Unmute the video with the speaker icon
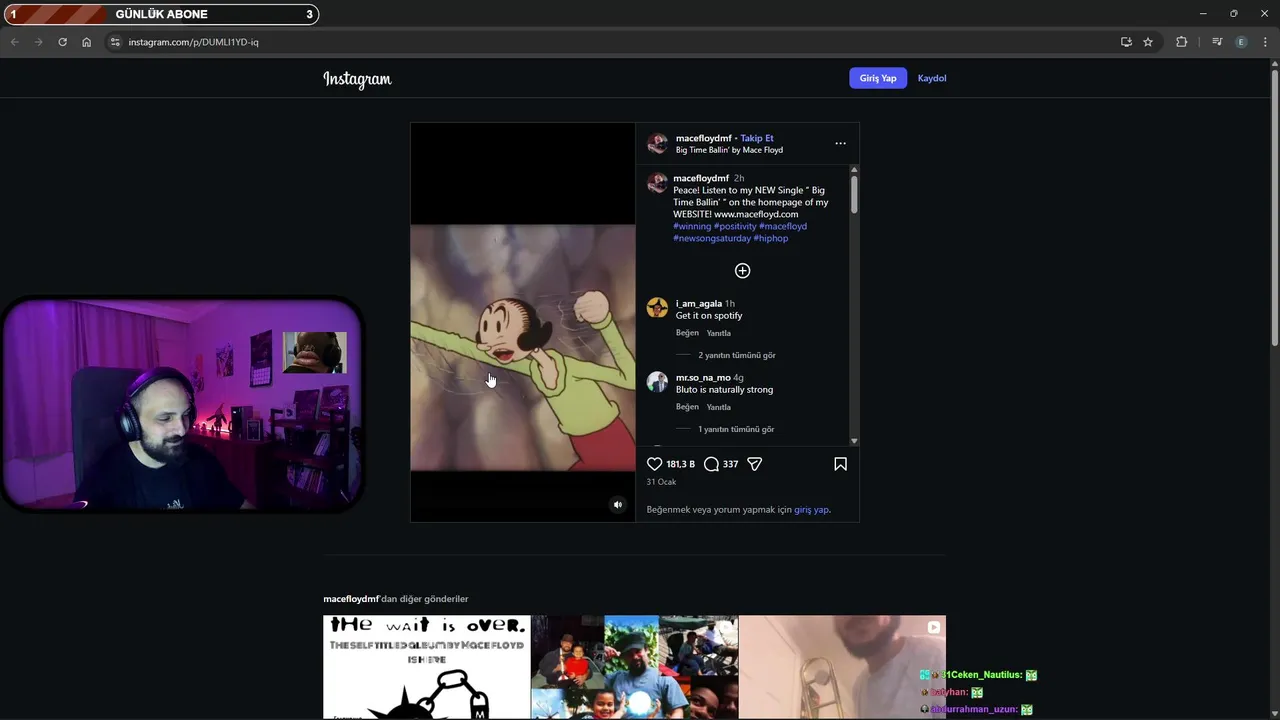 click(x=617, y=505)
